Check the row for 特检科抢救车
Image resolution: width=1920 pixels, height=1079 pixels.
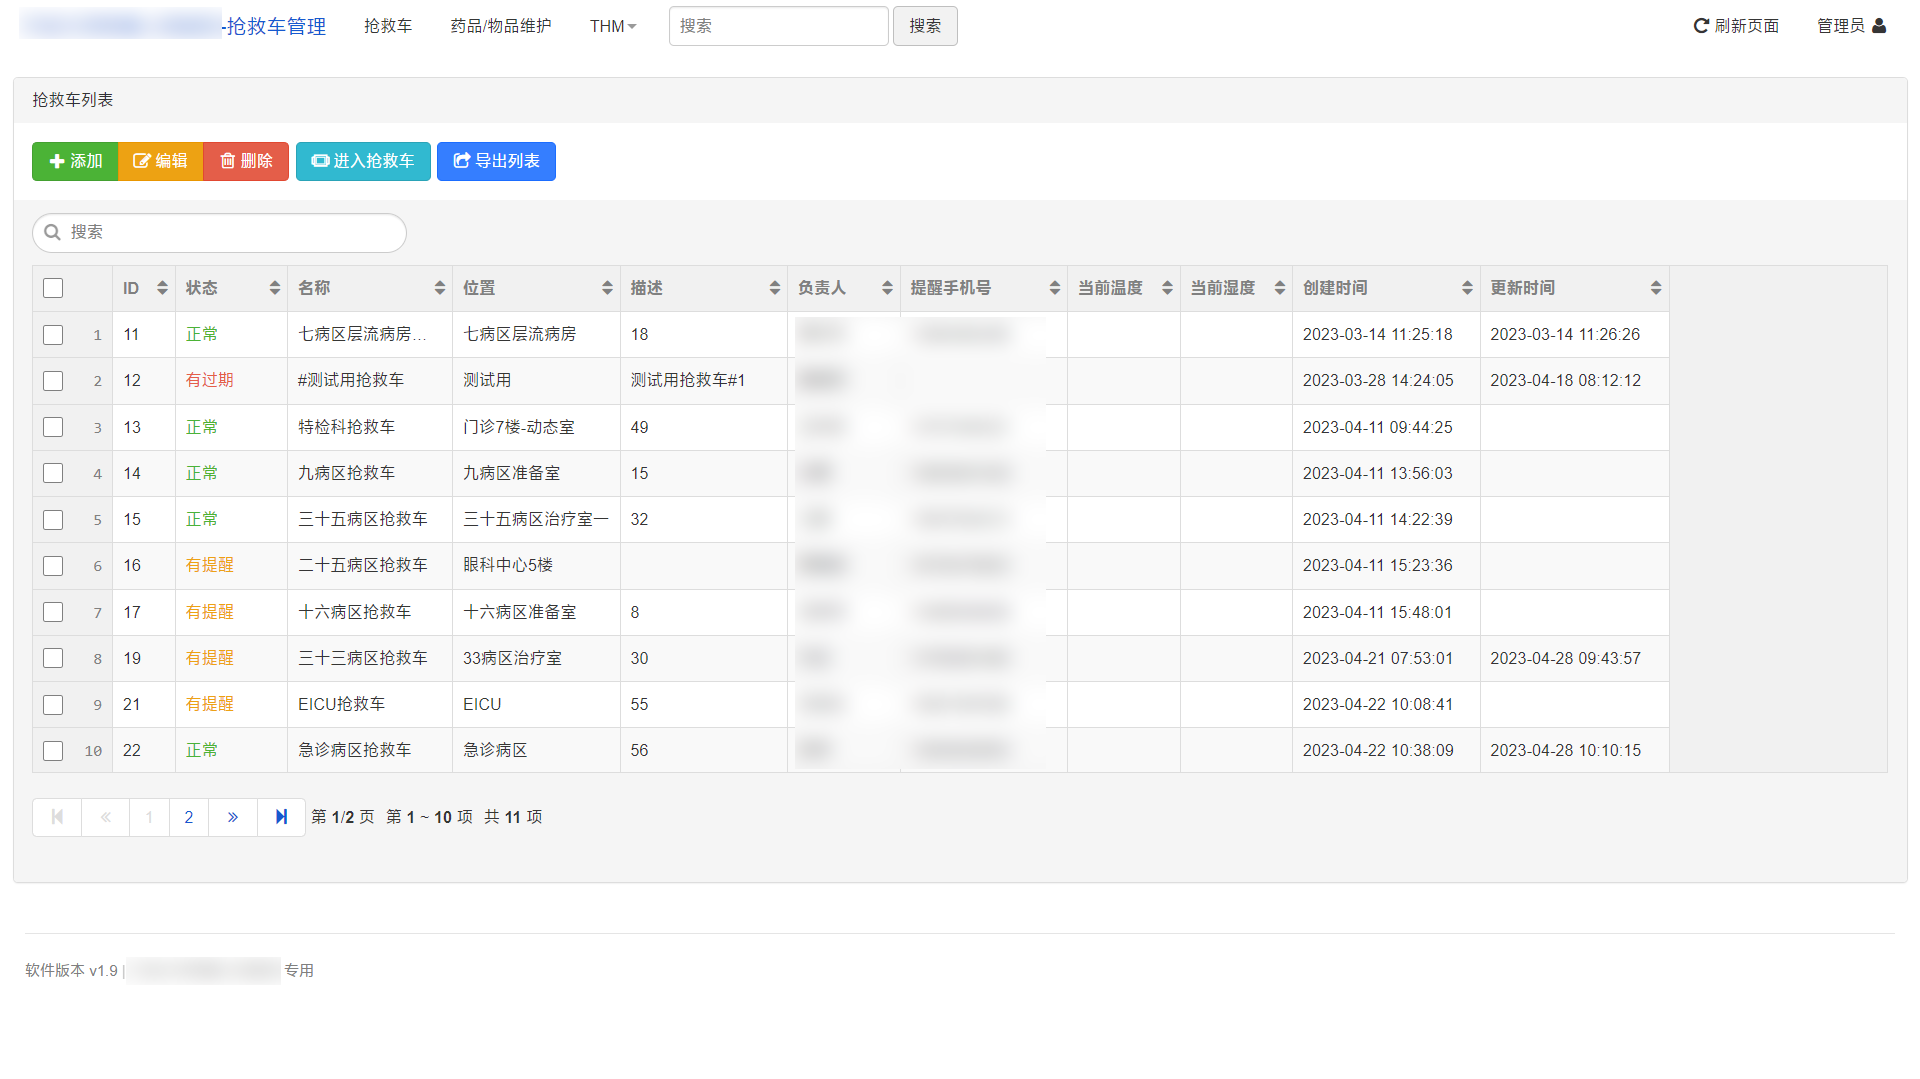53,427
